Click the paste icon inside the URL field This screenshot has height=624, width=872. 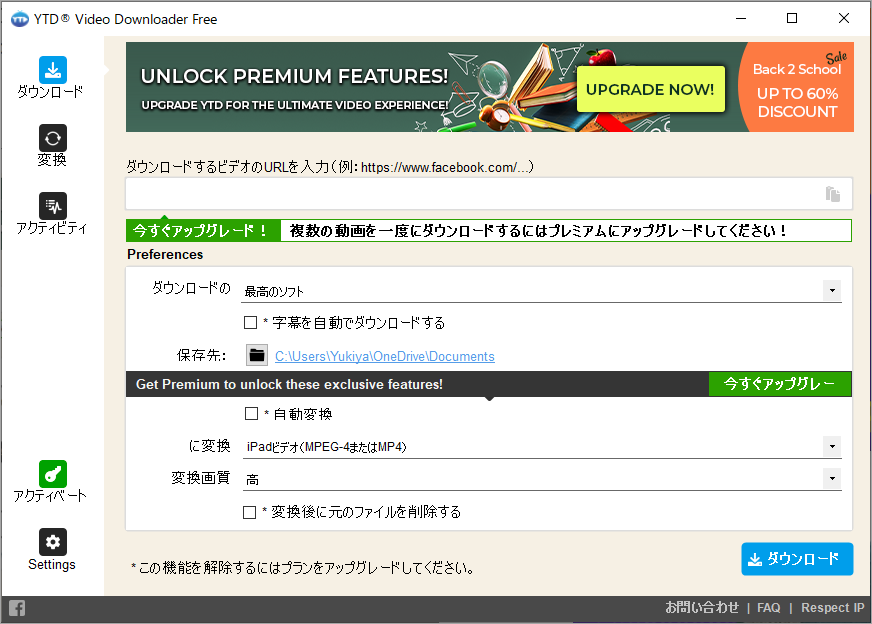coord(833,194)
